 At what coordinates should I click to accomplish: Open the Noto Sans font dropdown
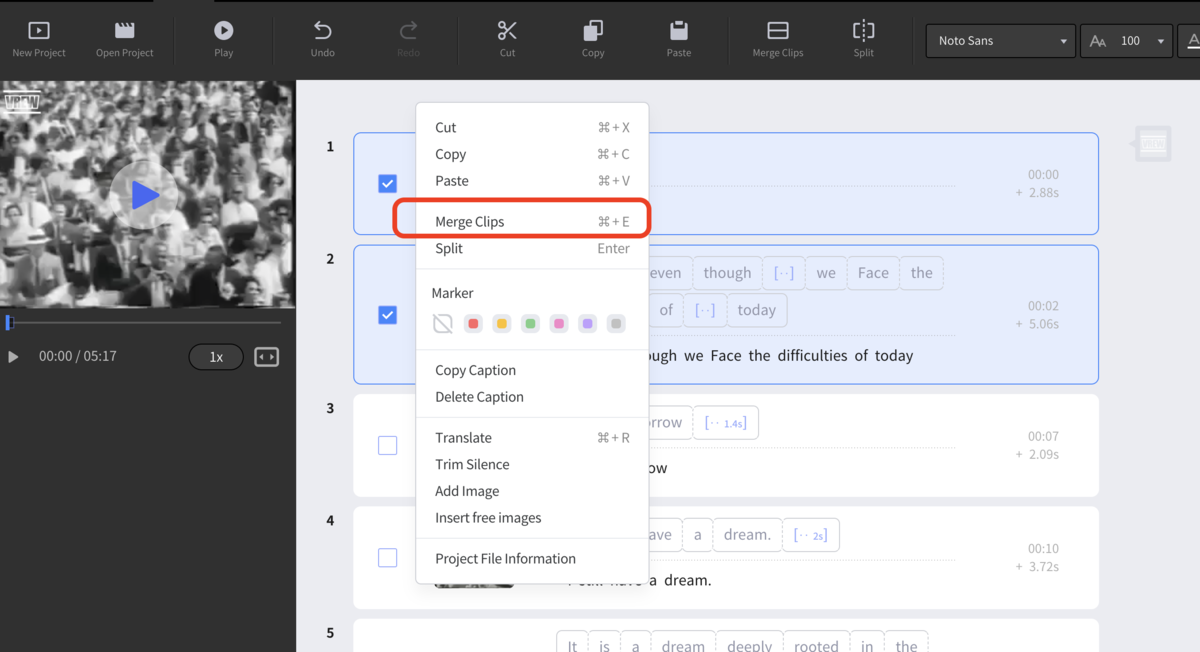click(1001, 41)
